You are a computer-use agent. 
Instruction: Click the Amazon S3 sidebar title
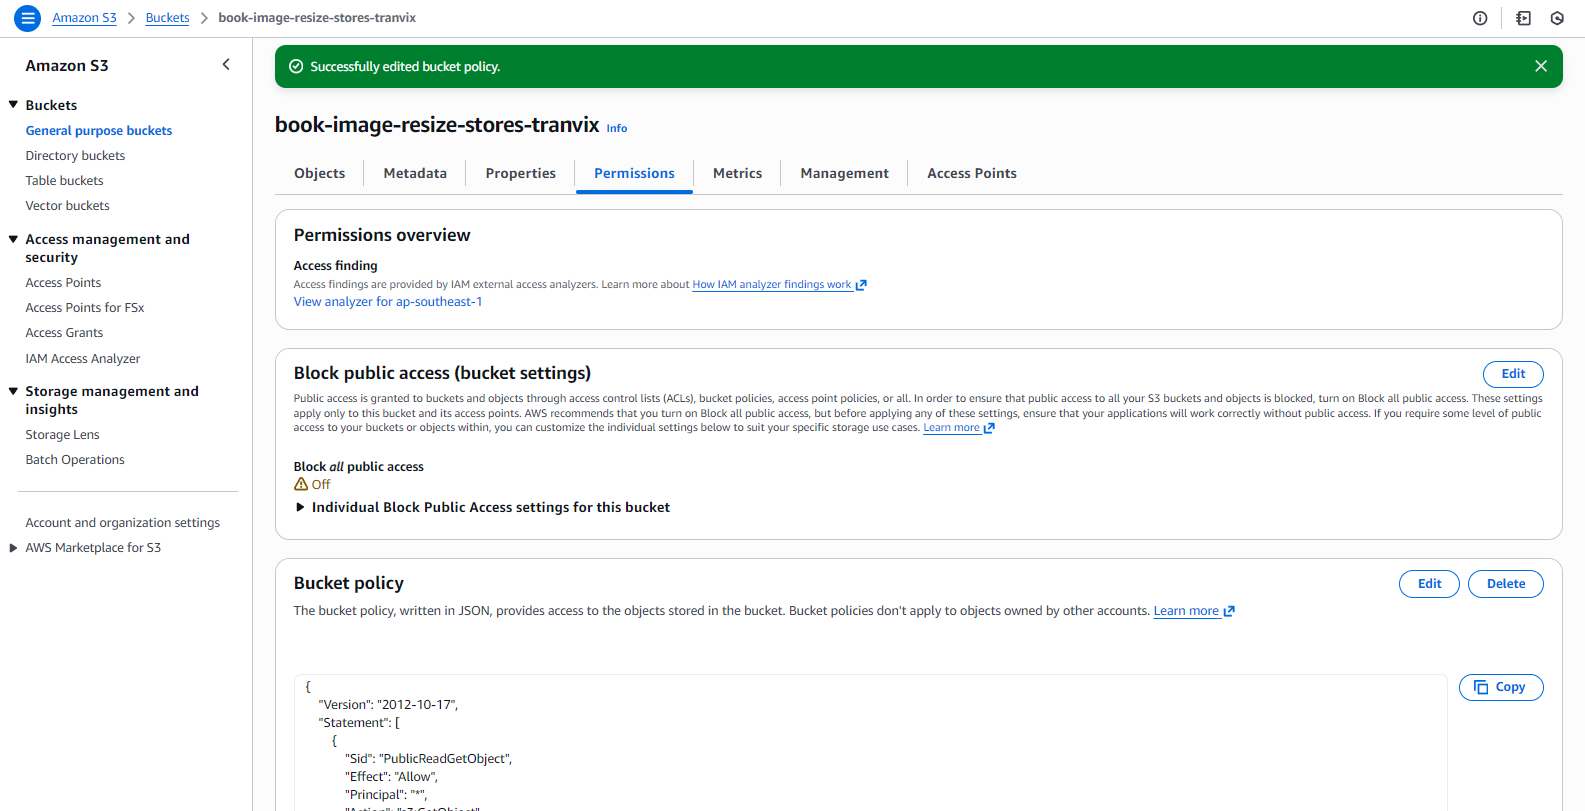tap(67, 66)
